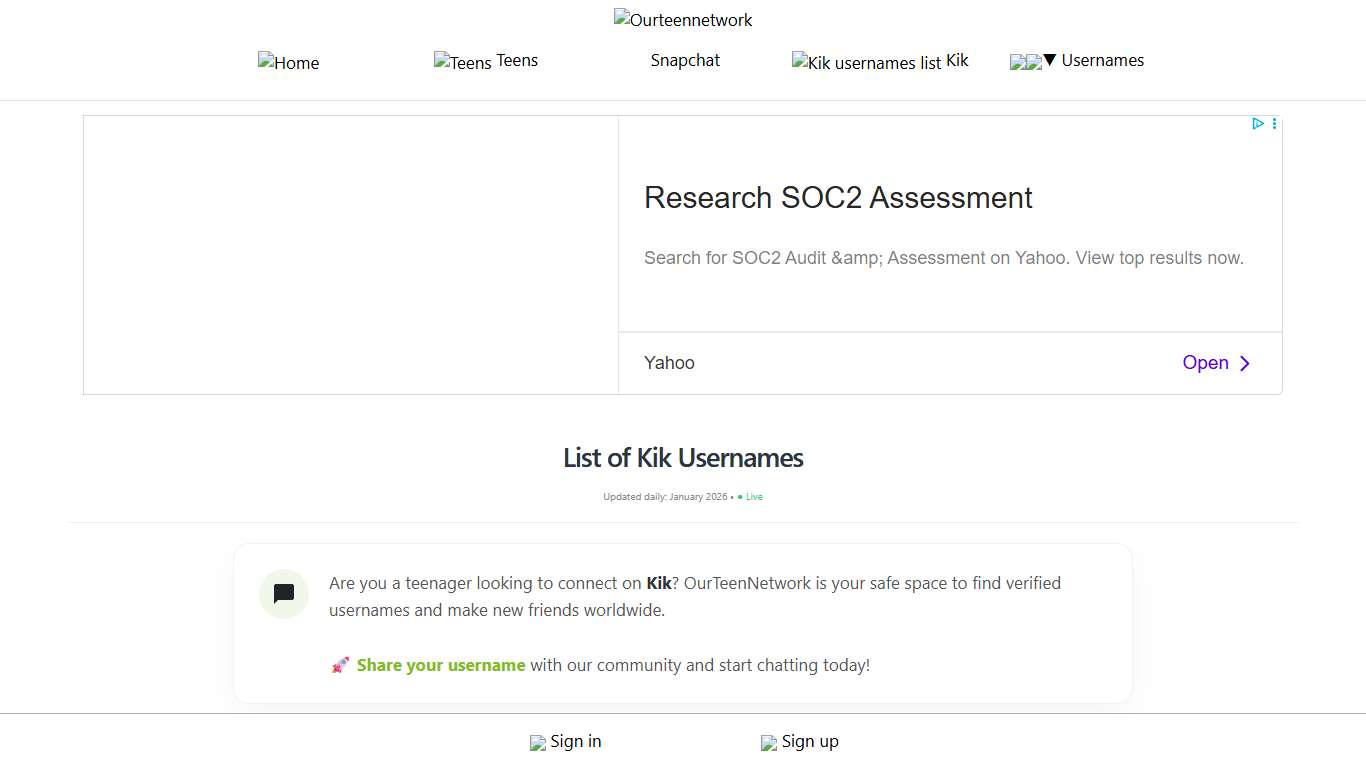Screen dimensions: 1366x768
Task: Click the broken image icon beside Sign in
Action: click(x=537, y=742)
